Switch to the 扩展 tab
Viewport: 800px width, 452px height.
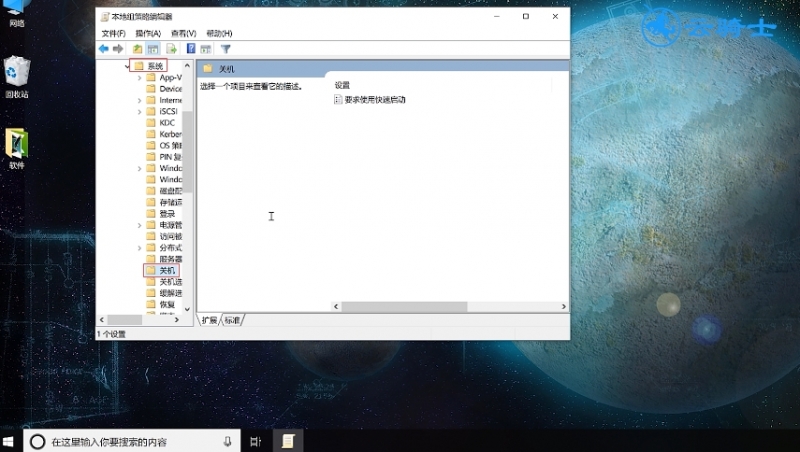click(209, 320)
